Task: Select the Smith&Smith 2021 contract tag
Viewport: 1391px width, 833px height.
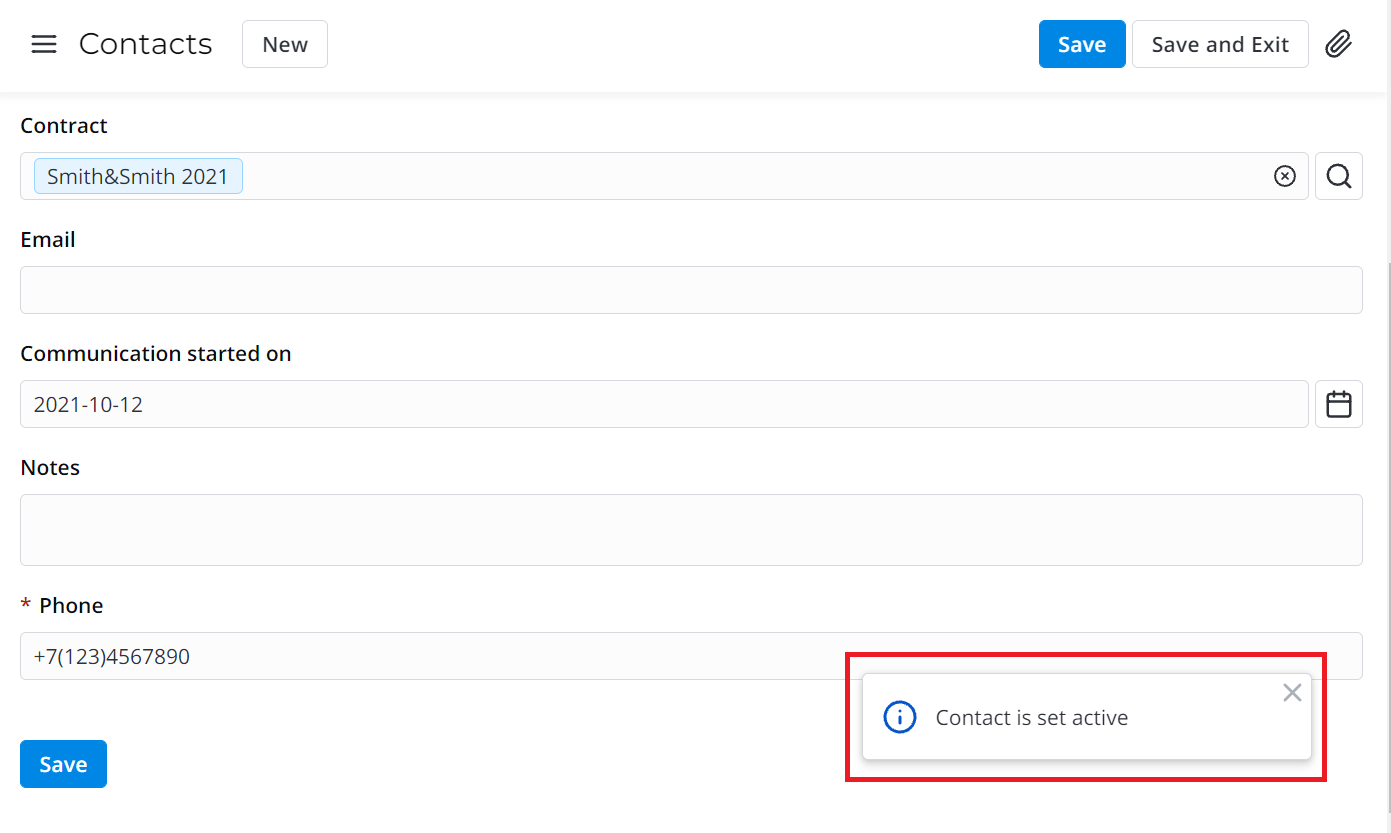Action: click(138, 176)
